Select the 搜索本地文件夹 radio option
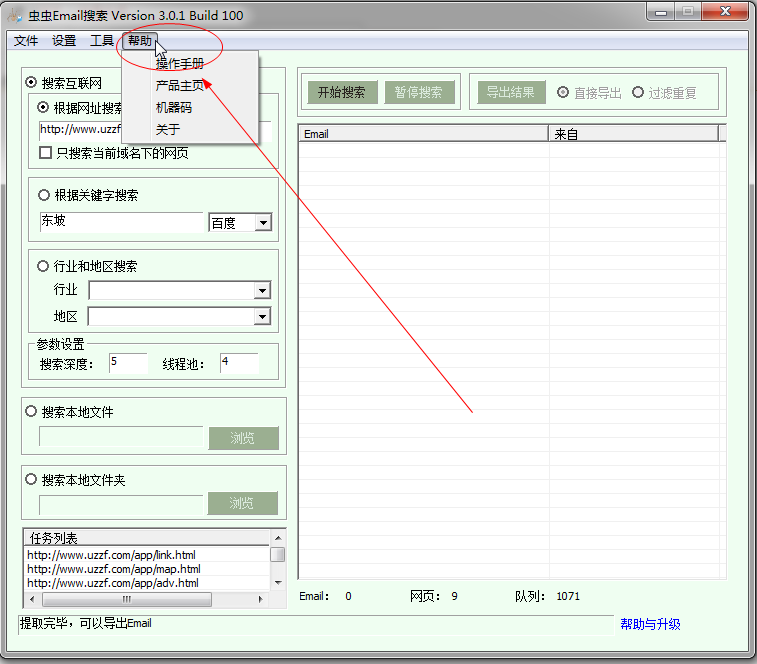This screenshot has height=664, width=757. 31,480
